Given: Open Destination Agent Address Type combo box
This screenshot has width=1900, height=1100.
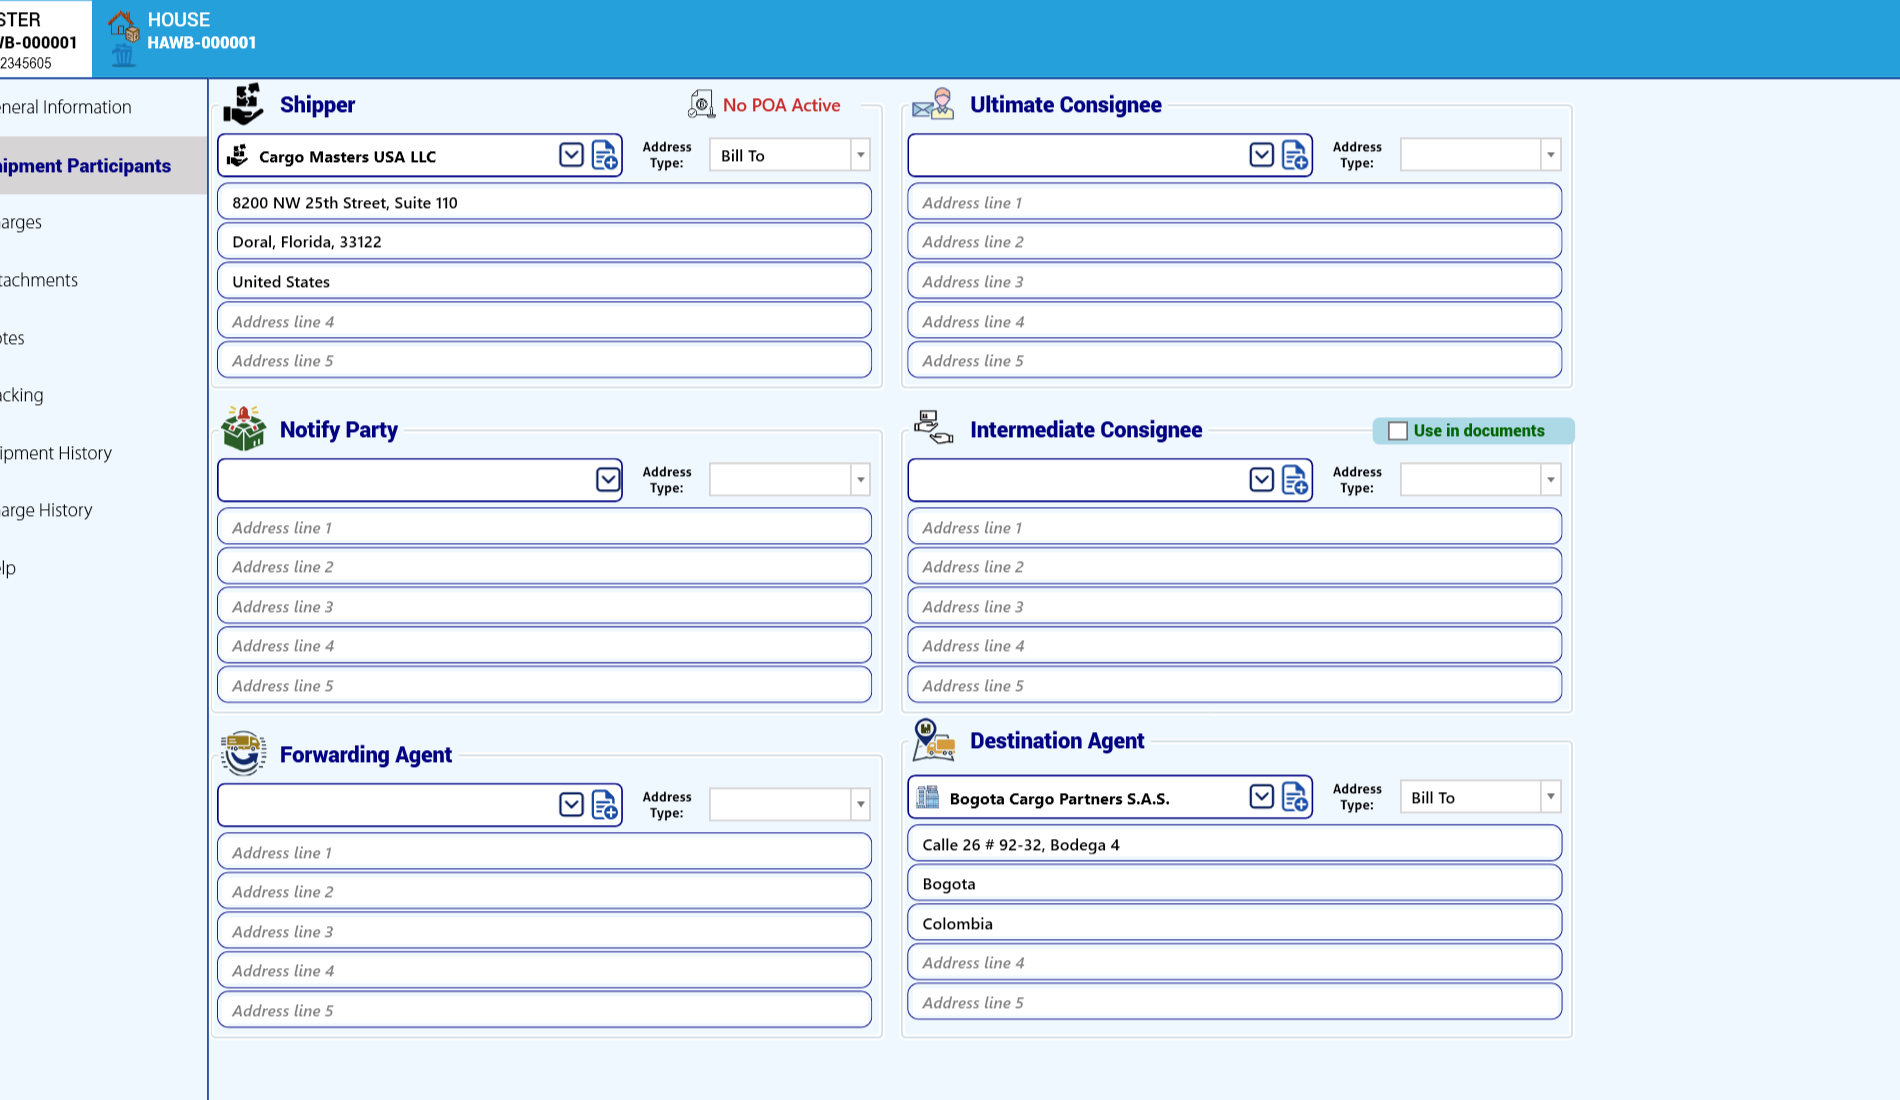Looking at the screenshot, I should click(1479, 797).
